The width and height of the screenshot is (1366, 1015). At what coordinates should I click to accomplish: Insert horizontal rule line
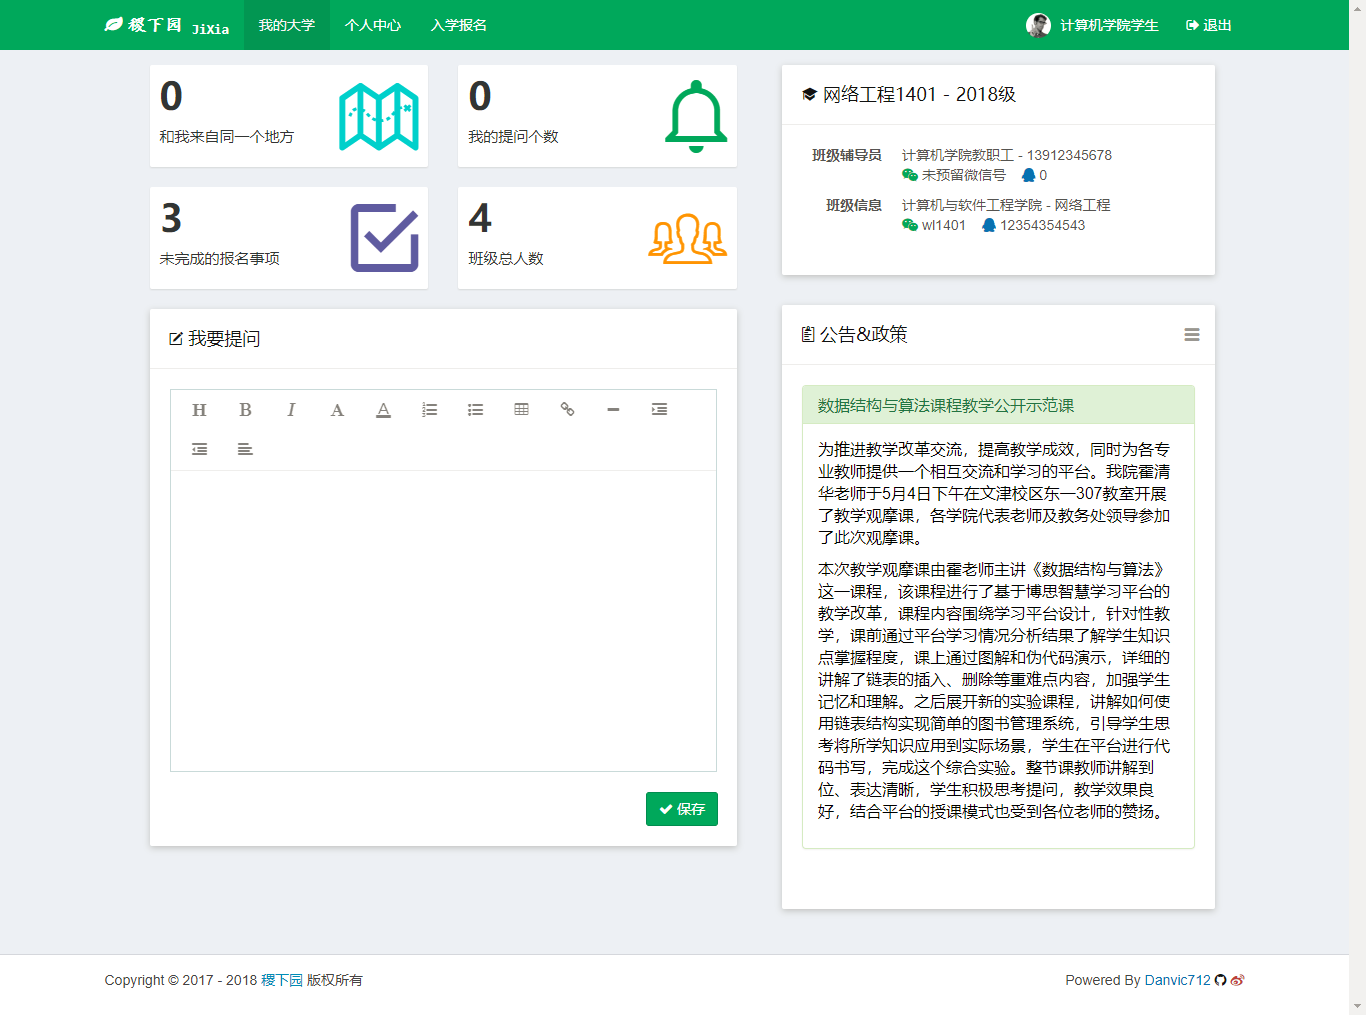(x=613, y=410)
